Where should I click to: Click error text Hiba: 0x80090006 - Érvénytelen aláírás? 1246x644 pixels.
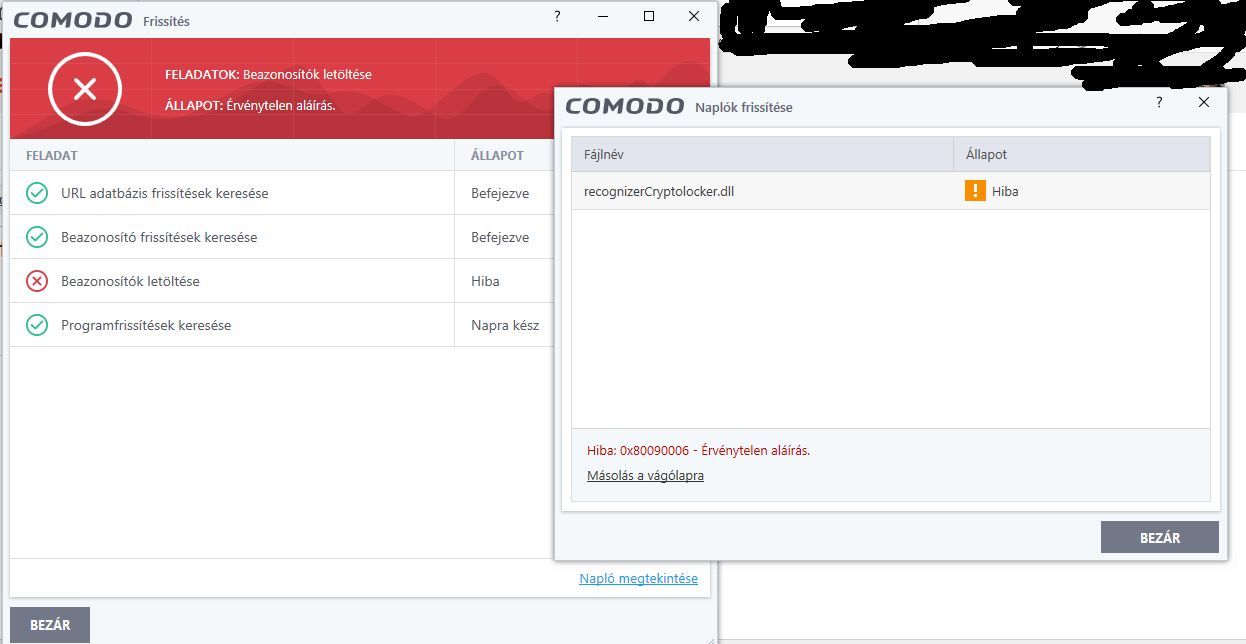tap(698, 450)
